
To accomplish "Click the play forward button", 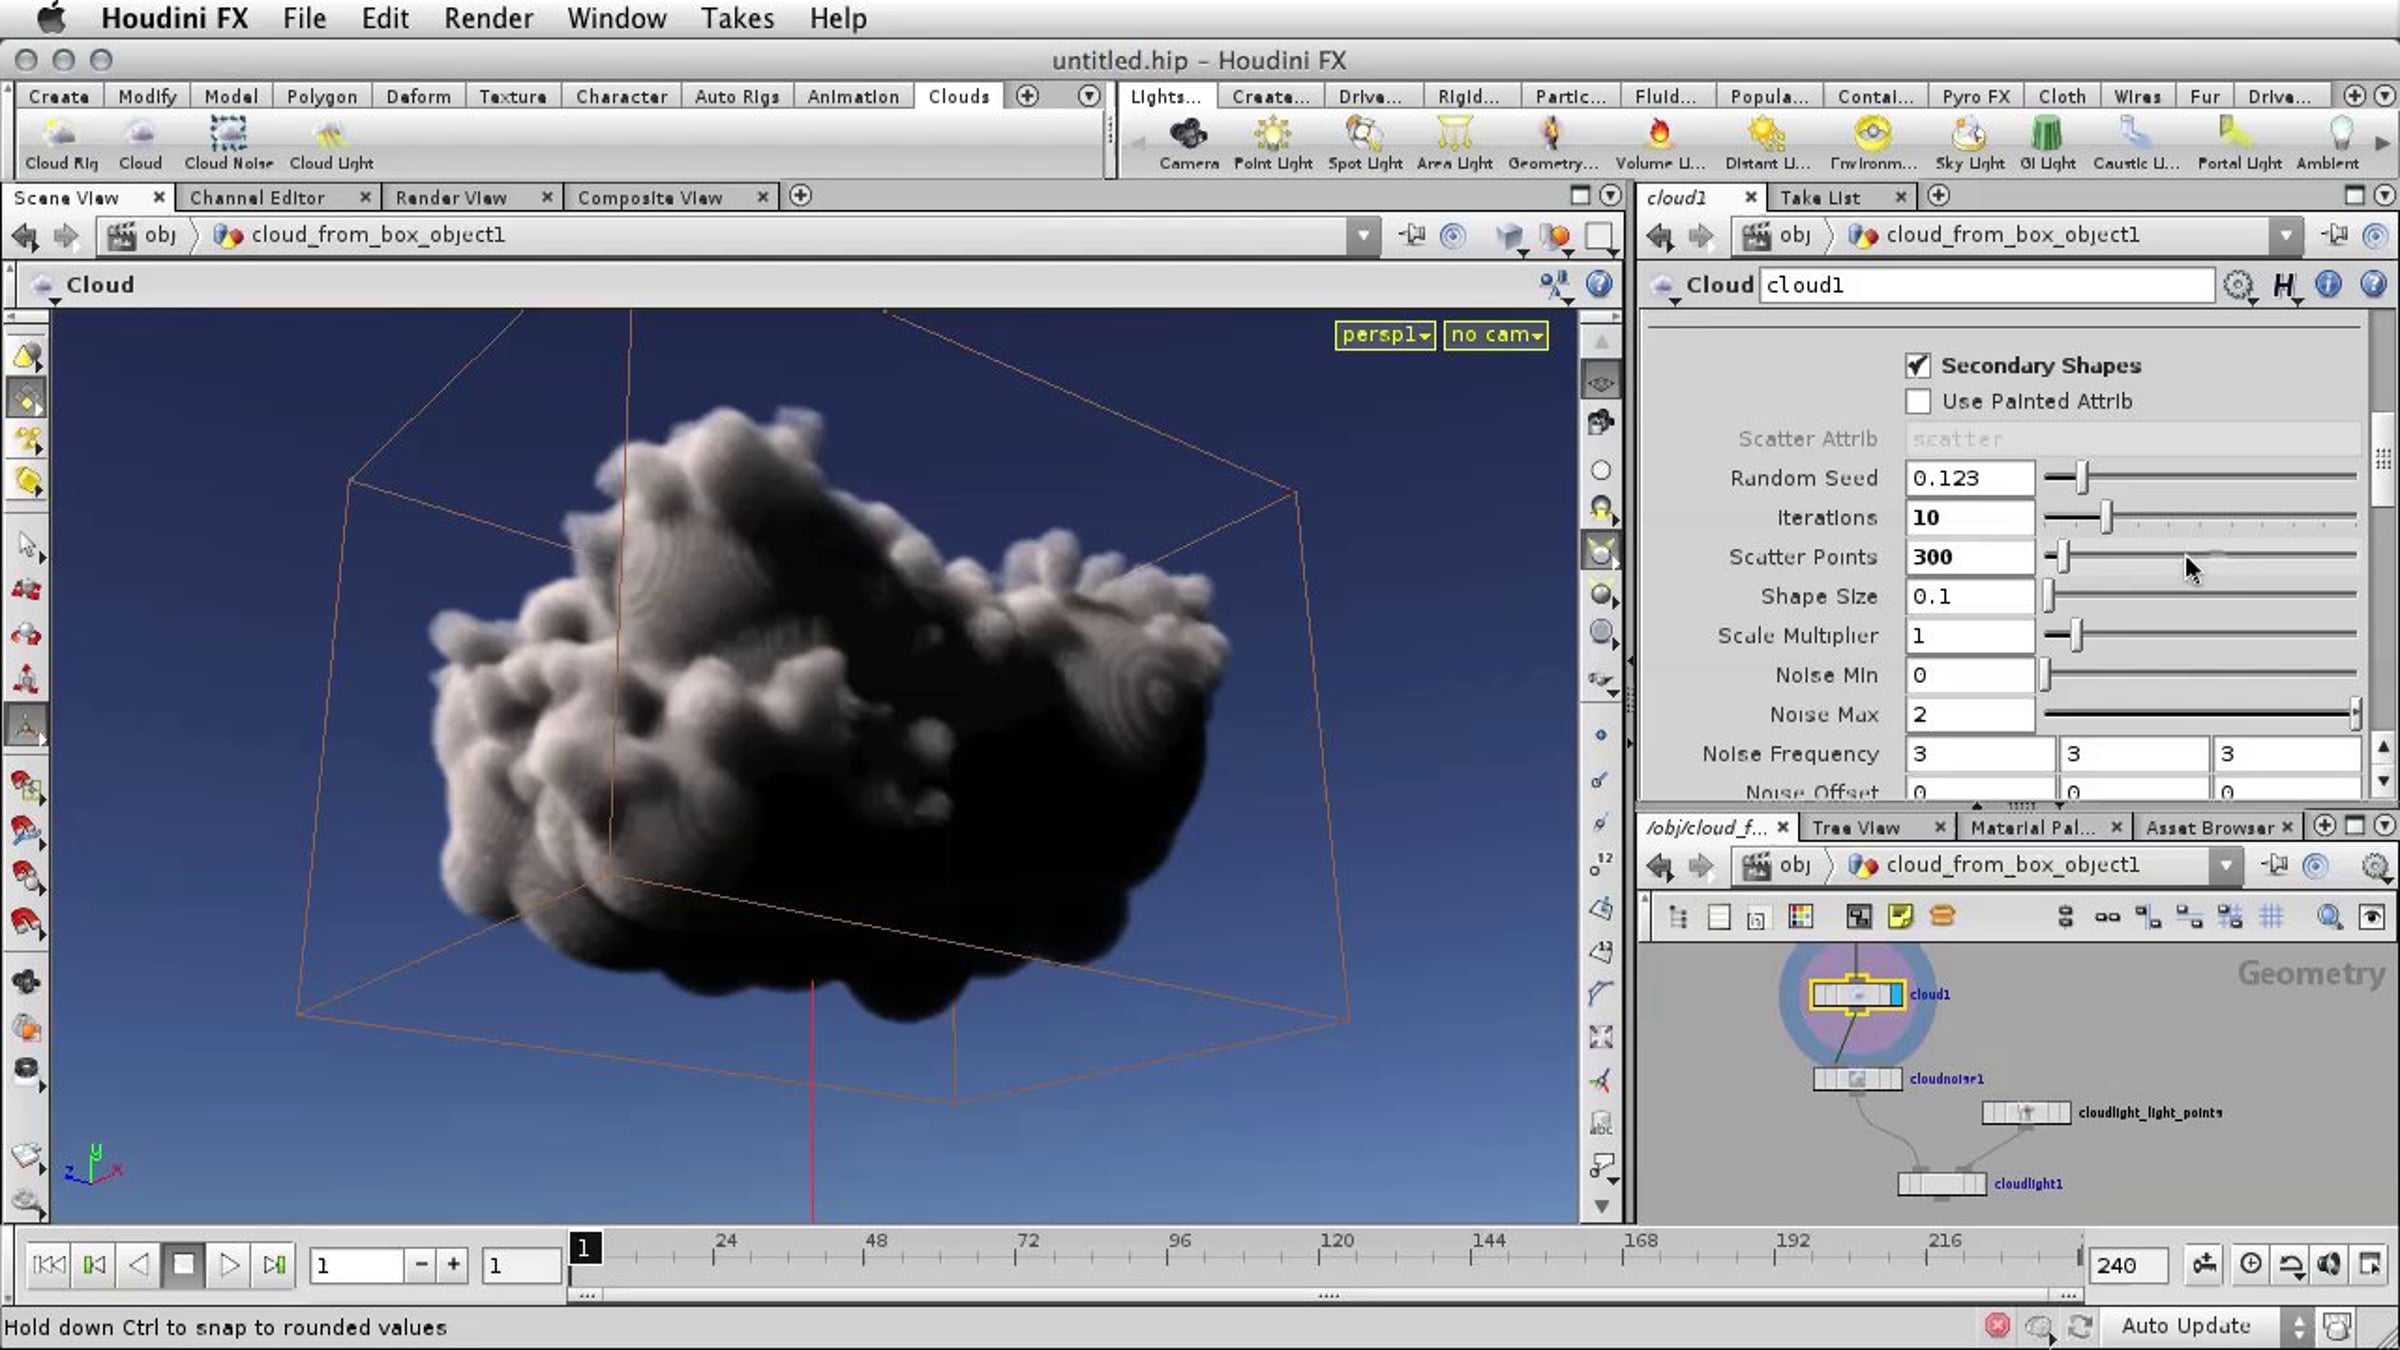I will point(229,1265).
